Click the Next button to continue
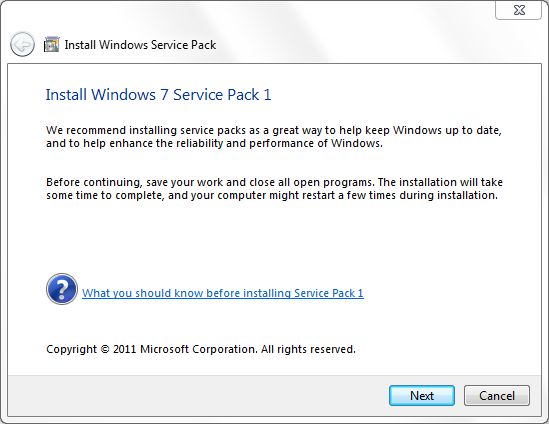This screenshot has width=549, height=424. pyautogui.click(x=422, y=396)
